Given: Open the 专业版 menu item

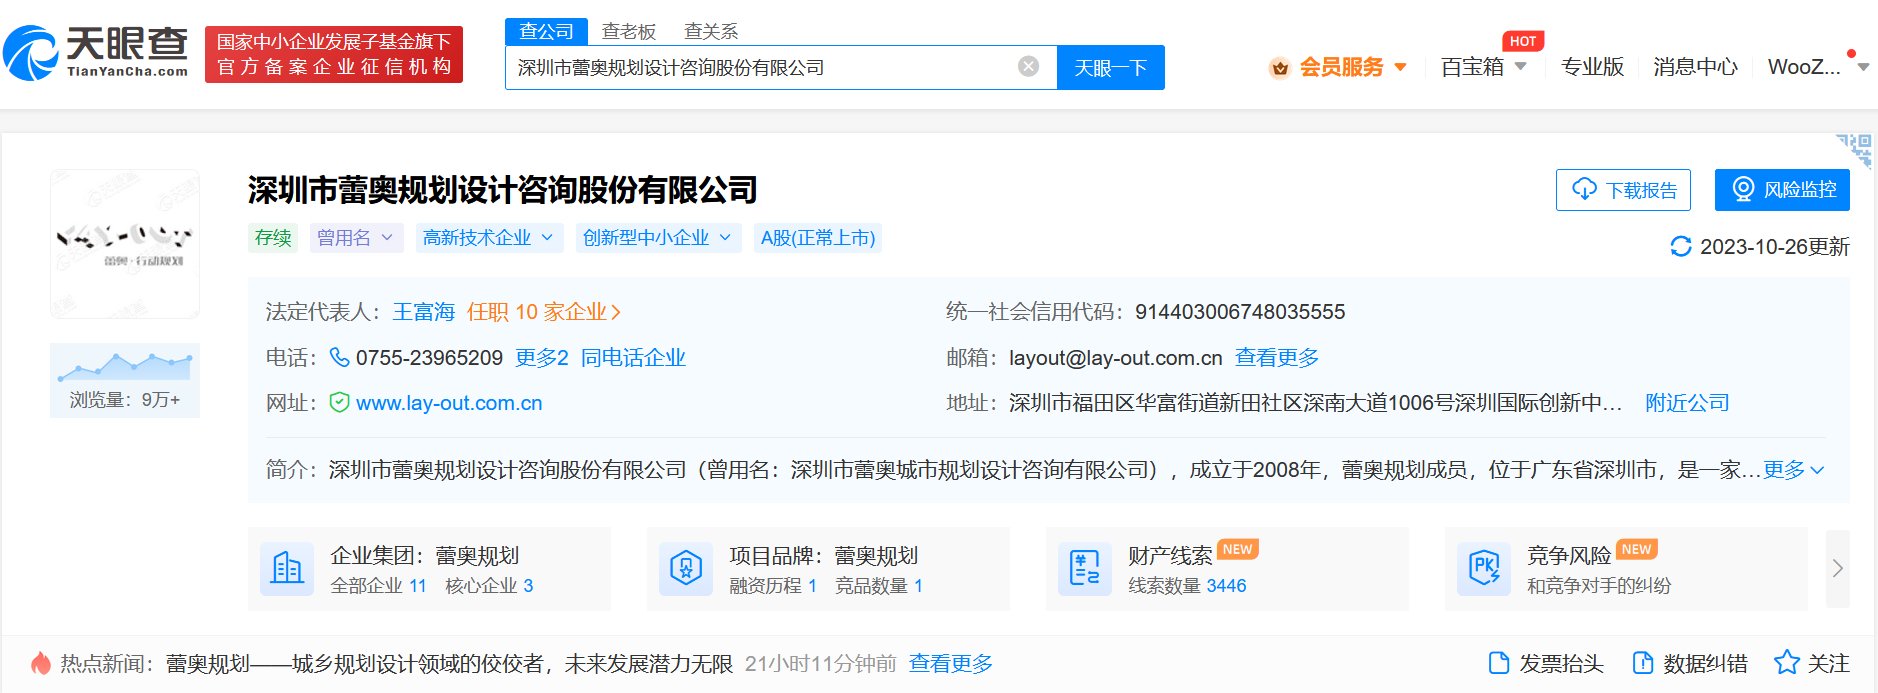Looking at the screenshot, I should tap(1592, 67).
